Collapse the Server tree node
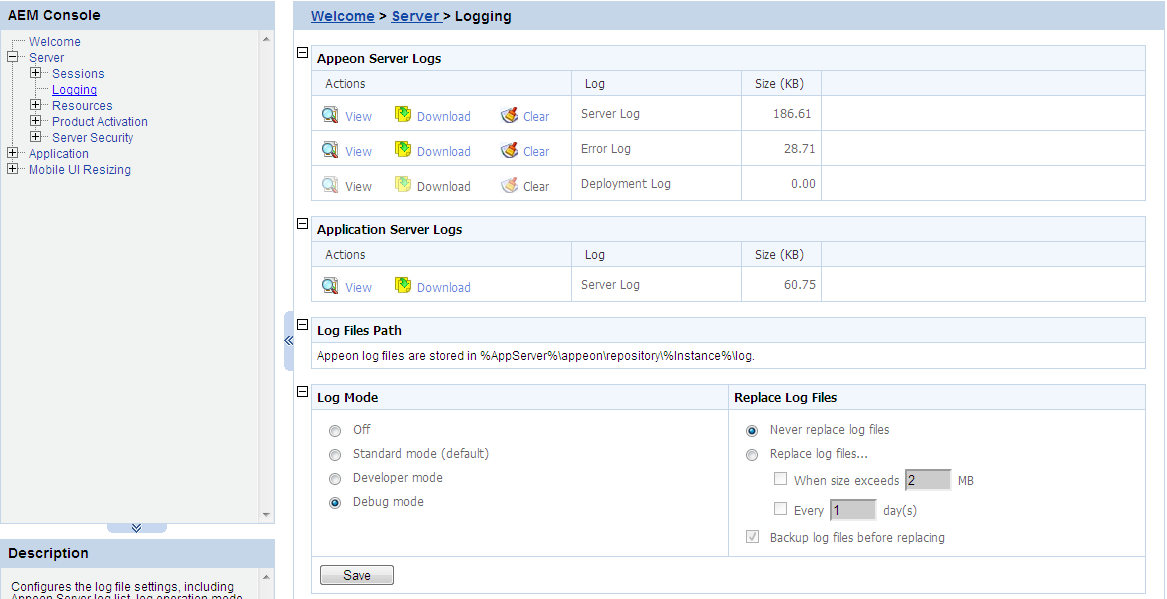 [12, 57]
